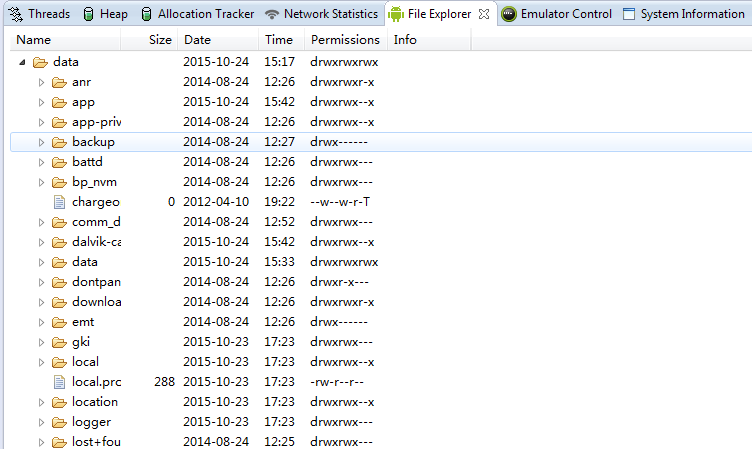Close the File Explorer tab

coord(484,14)
